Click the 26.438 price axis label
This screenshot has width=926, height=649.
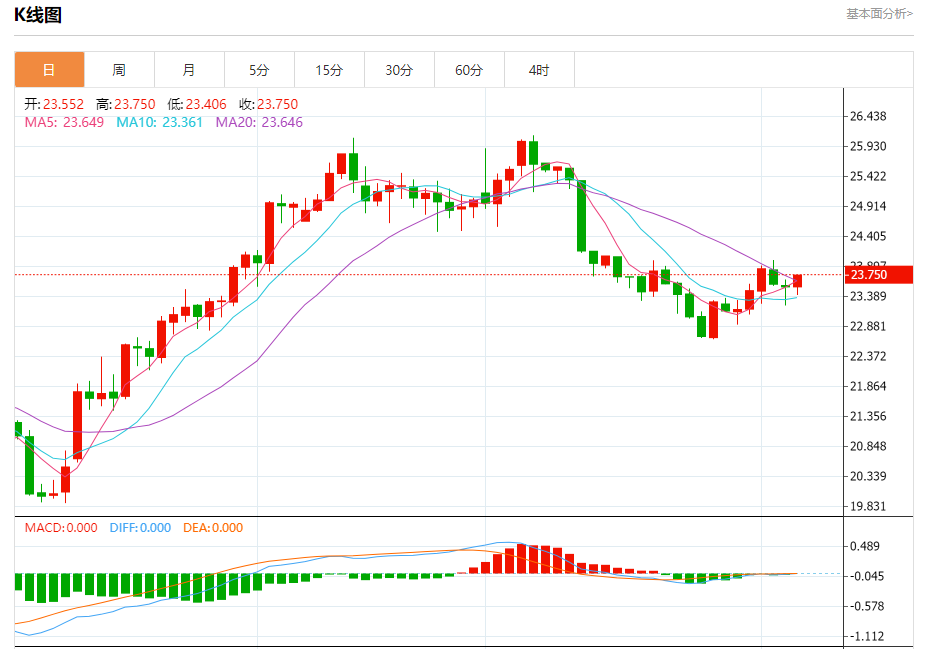click(x=868, y=116)
